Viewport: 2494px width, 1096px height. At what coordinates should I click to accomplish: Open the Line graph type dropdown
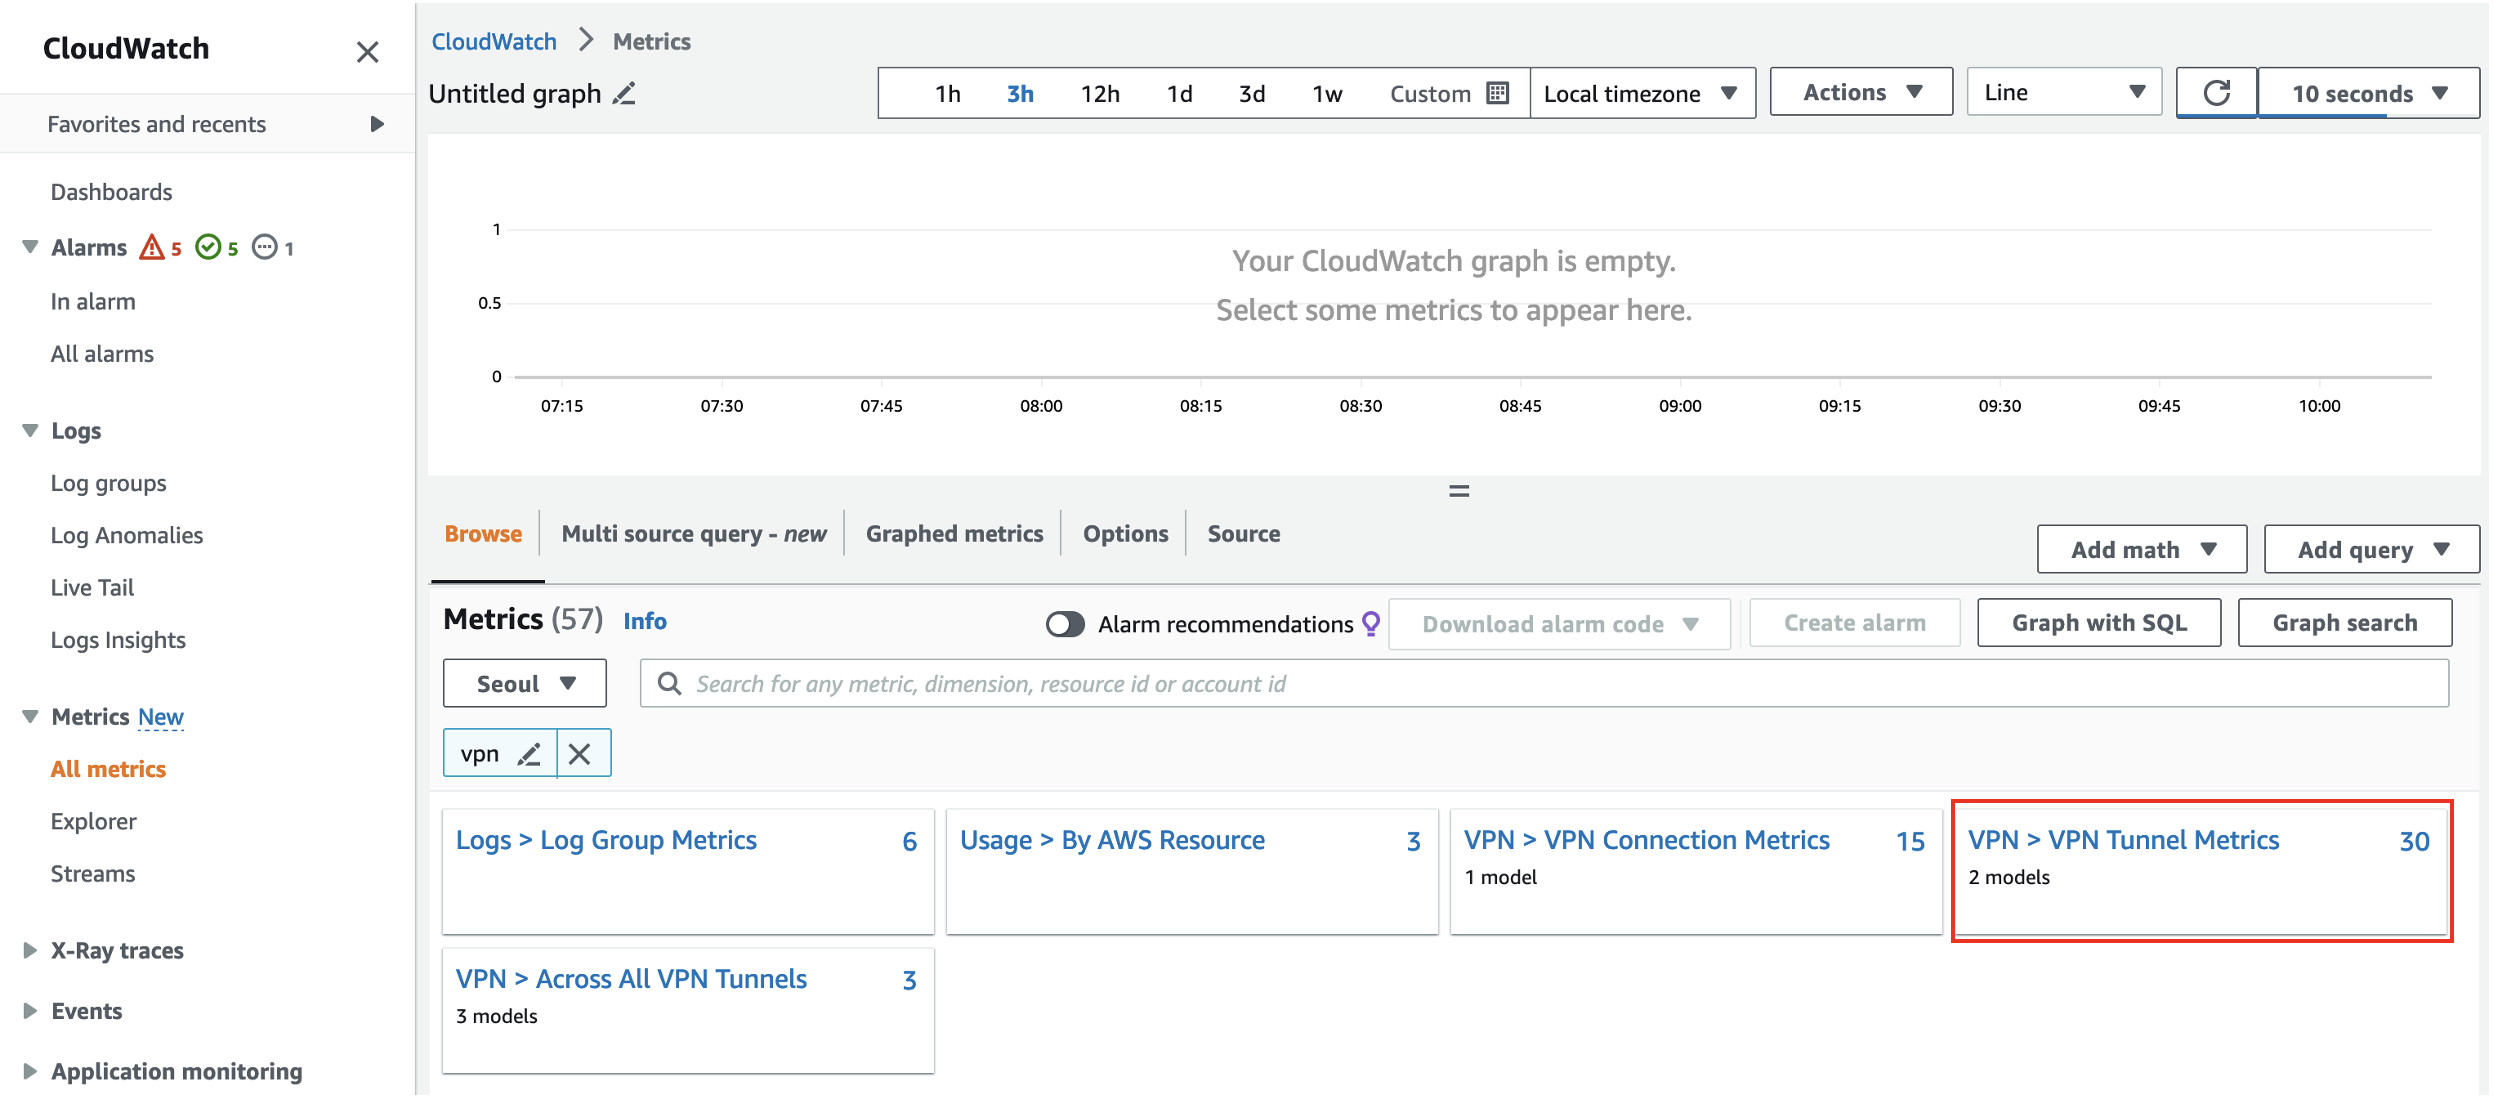coord(2064,92)
